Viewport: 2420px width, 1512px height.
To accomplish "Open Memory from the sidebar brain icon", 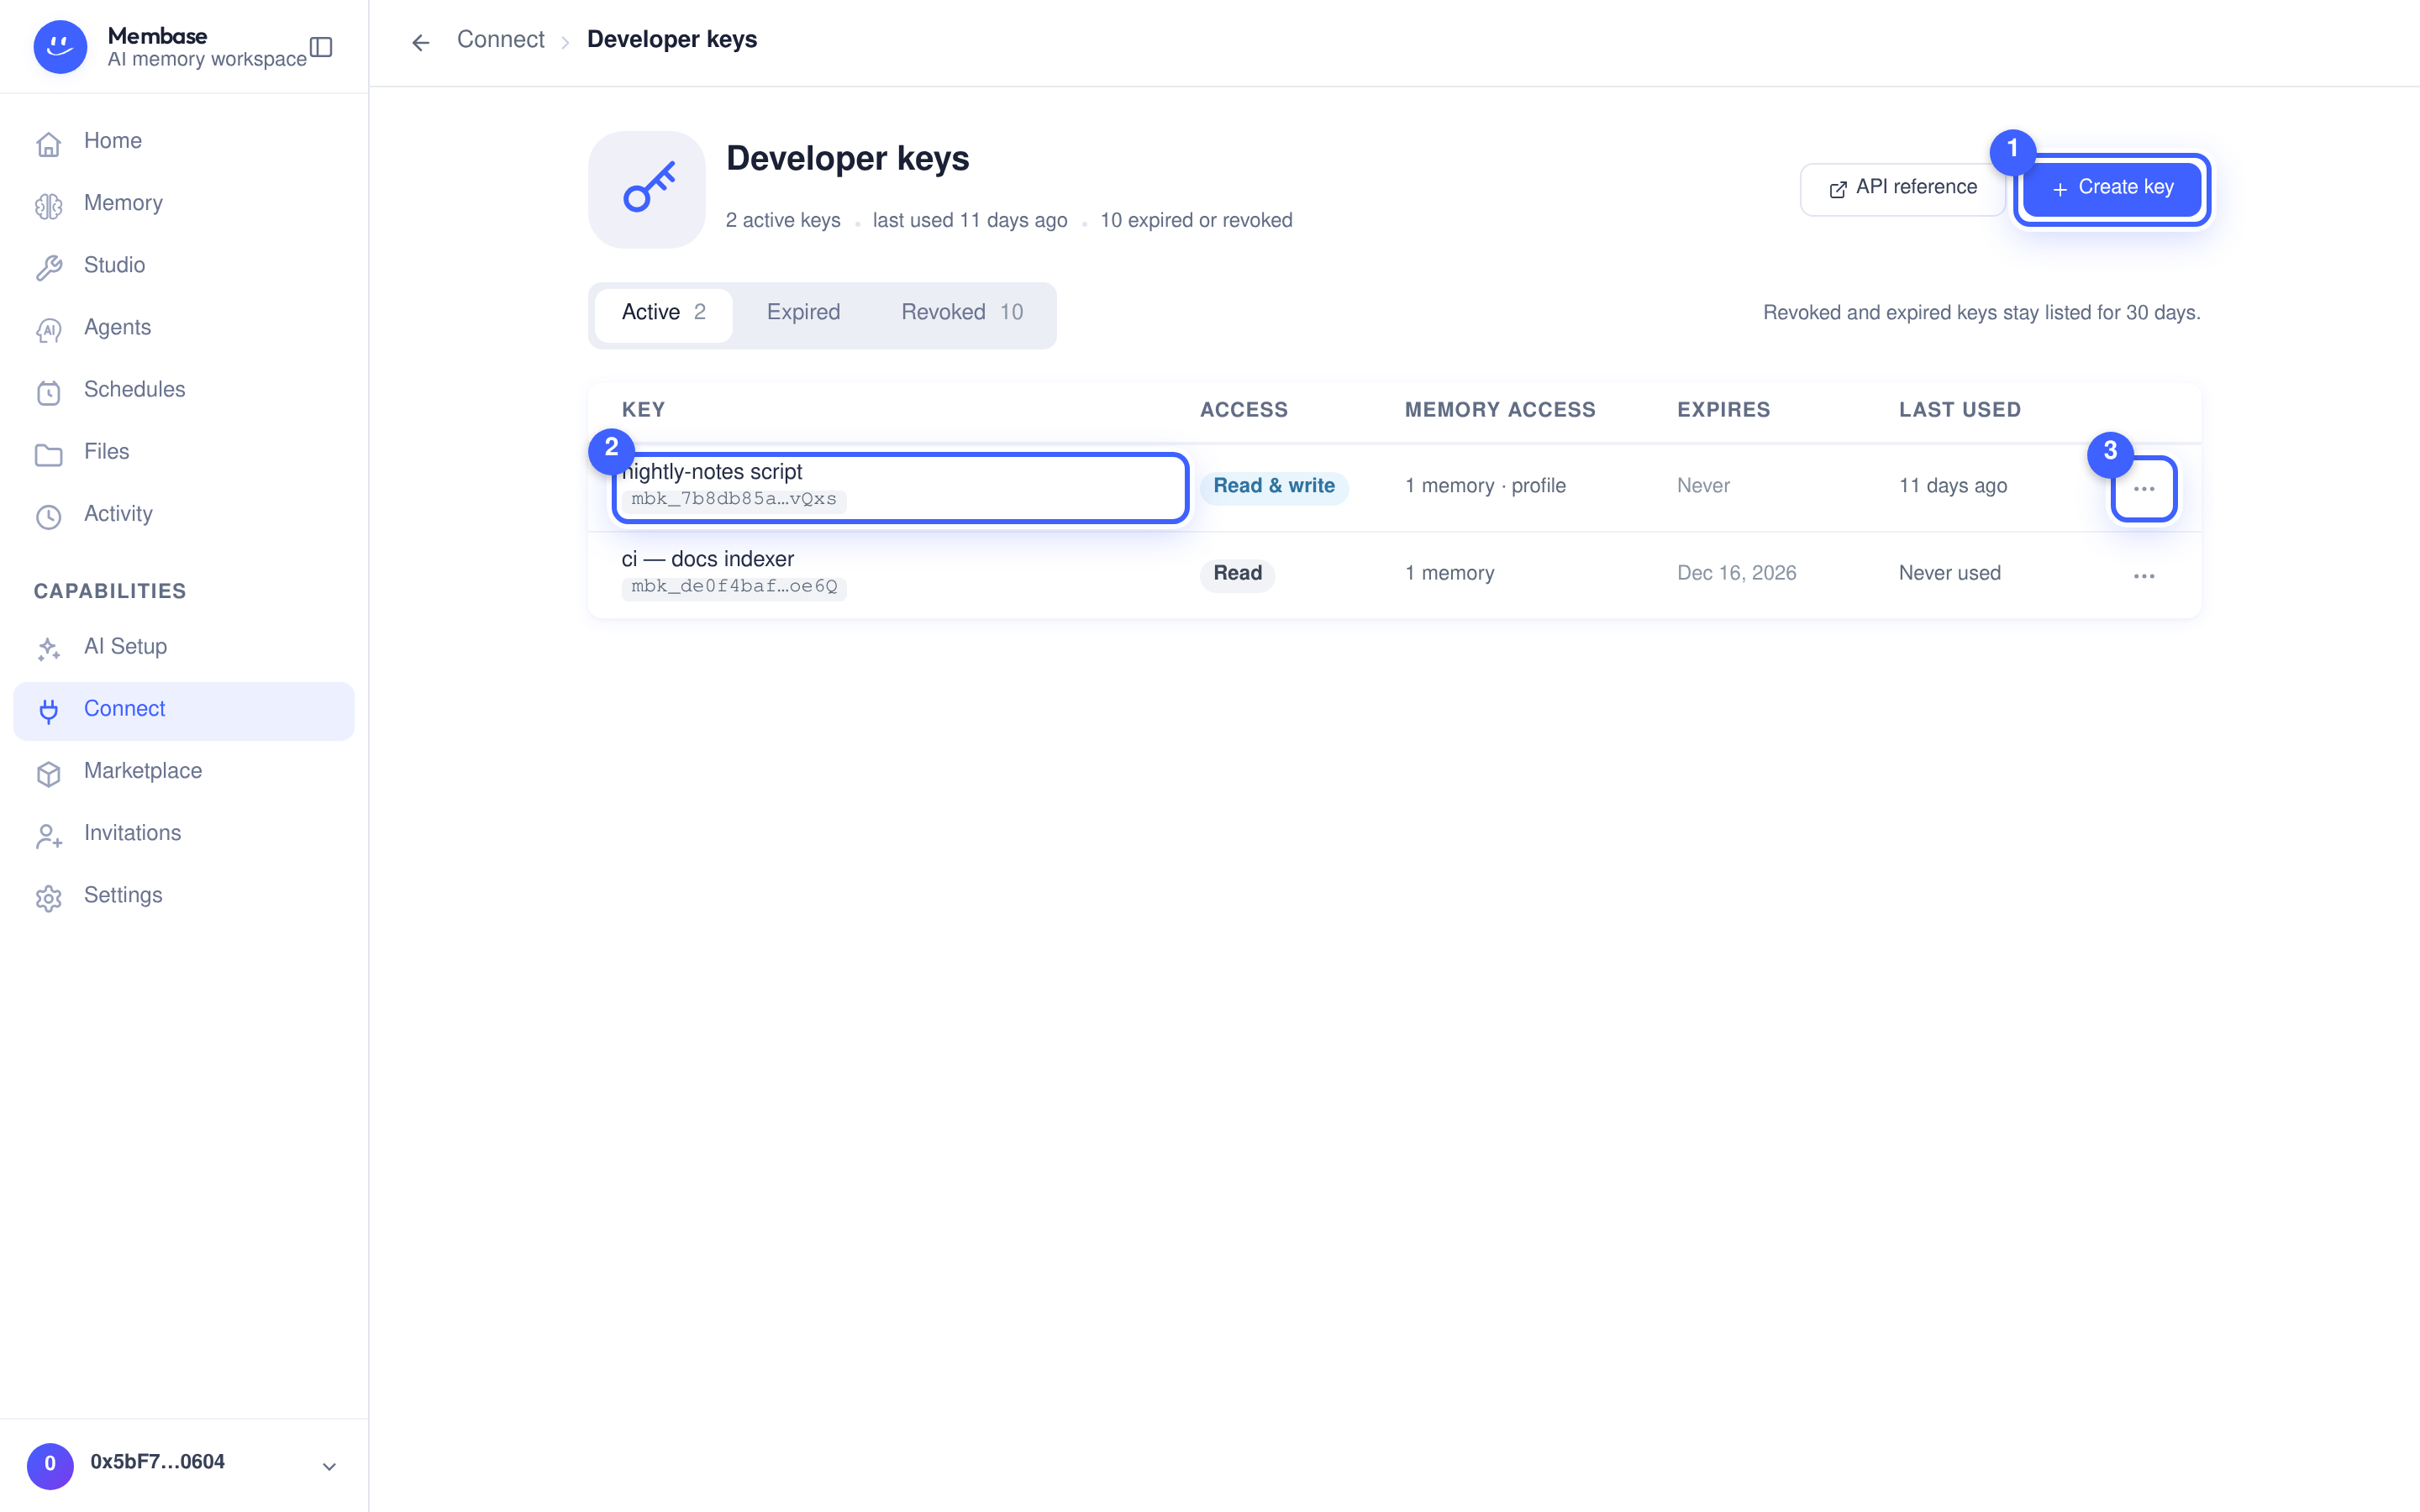I will pyautogui.click(x=48, y=205).
